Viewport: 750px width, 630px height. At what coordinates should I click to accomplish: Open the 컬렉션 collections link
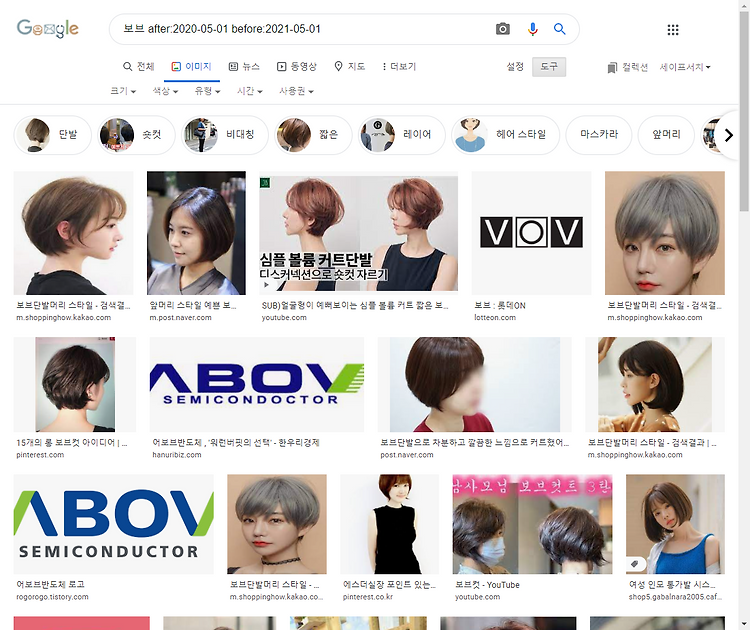[x=628, y=67]
